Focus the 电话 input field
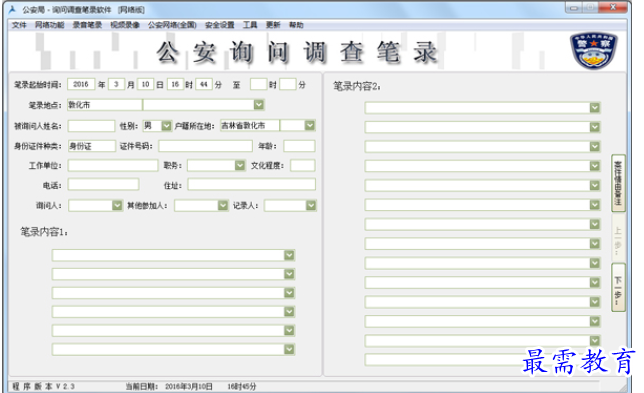The width and height of the screenshot is (644, 393). point(104,184)
